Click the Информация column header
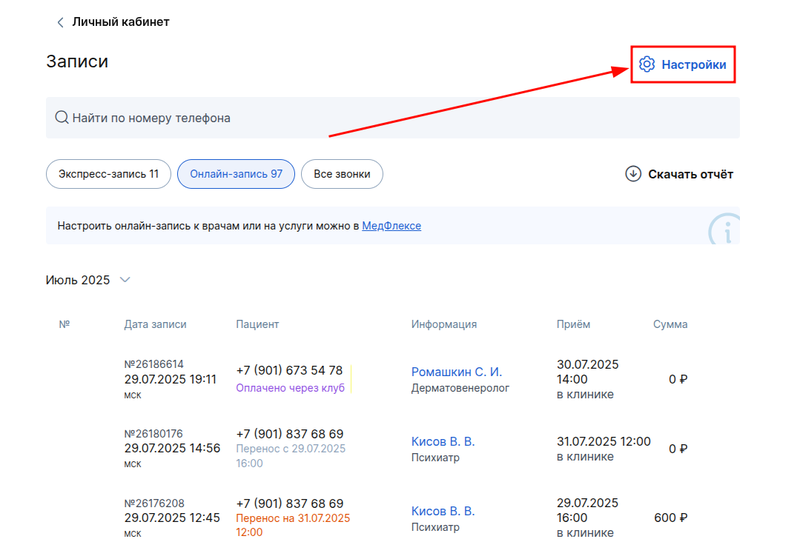This screenshot has height=559, width=800. [x=444, y=324]
